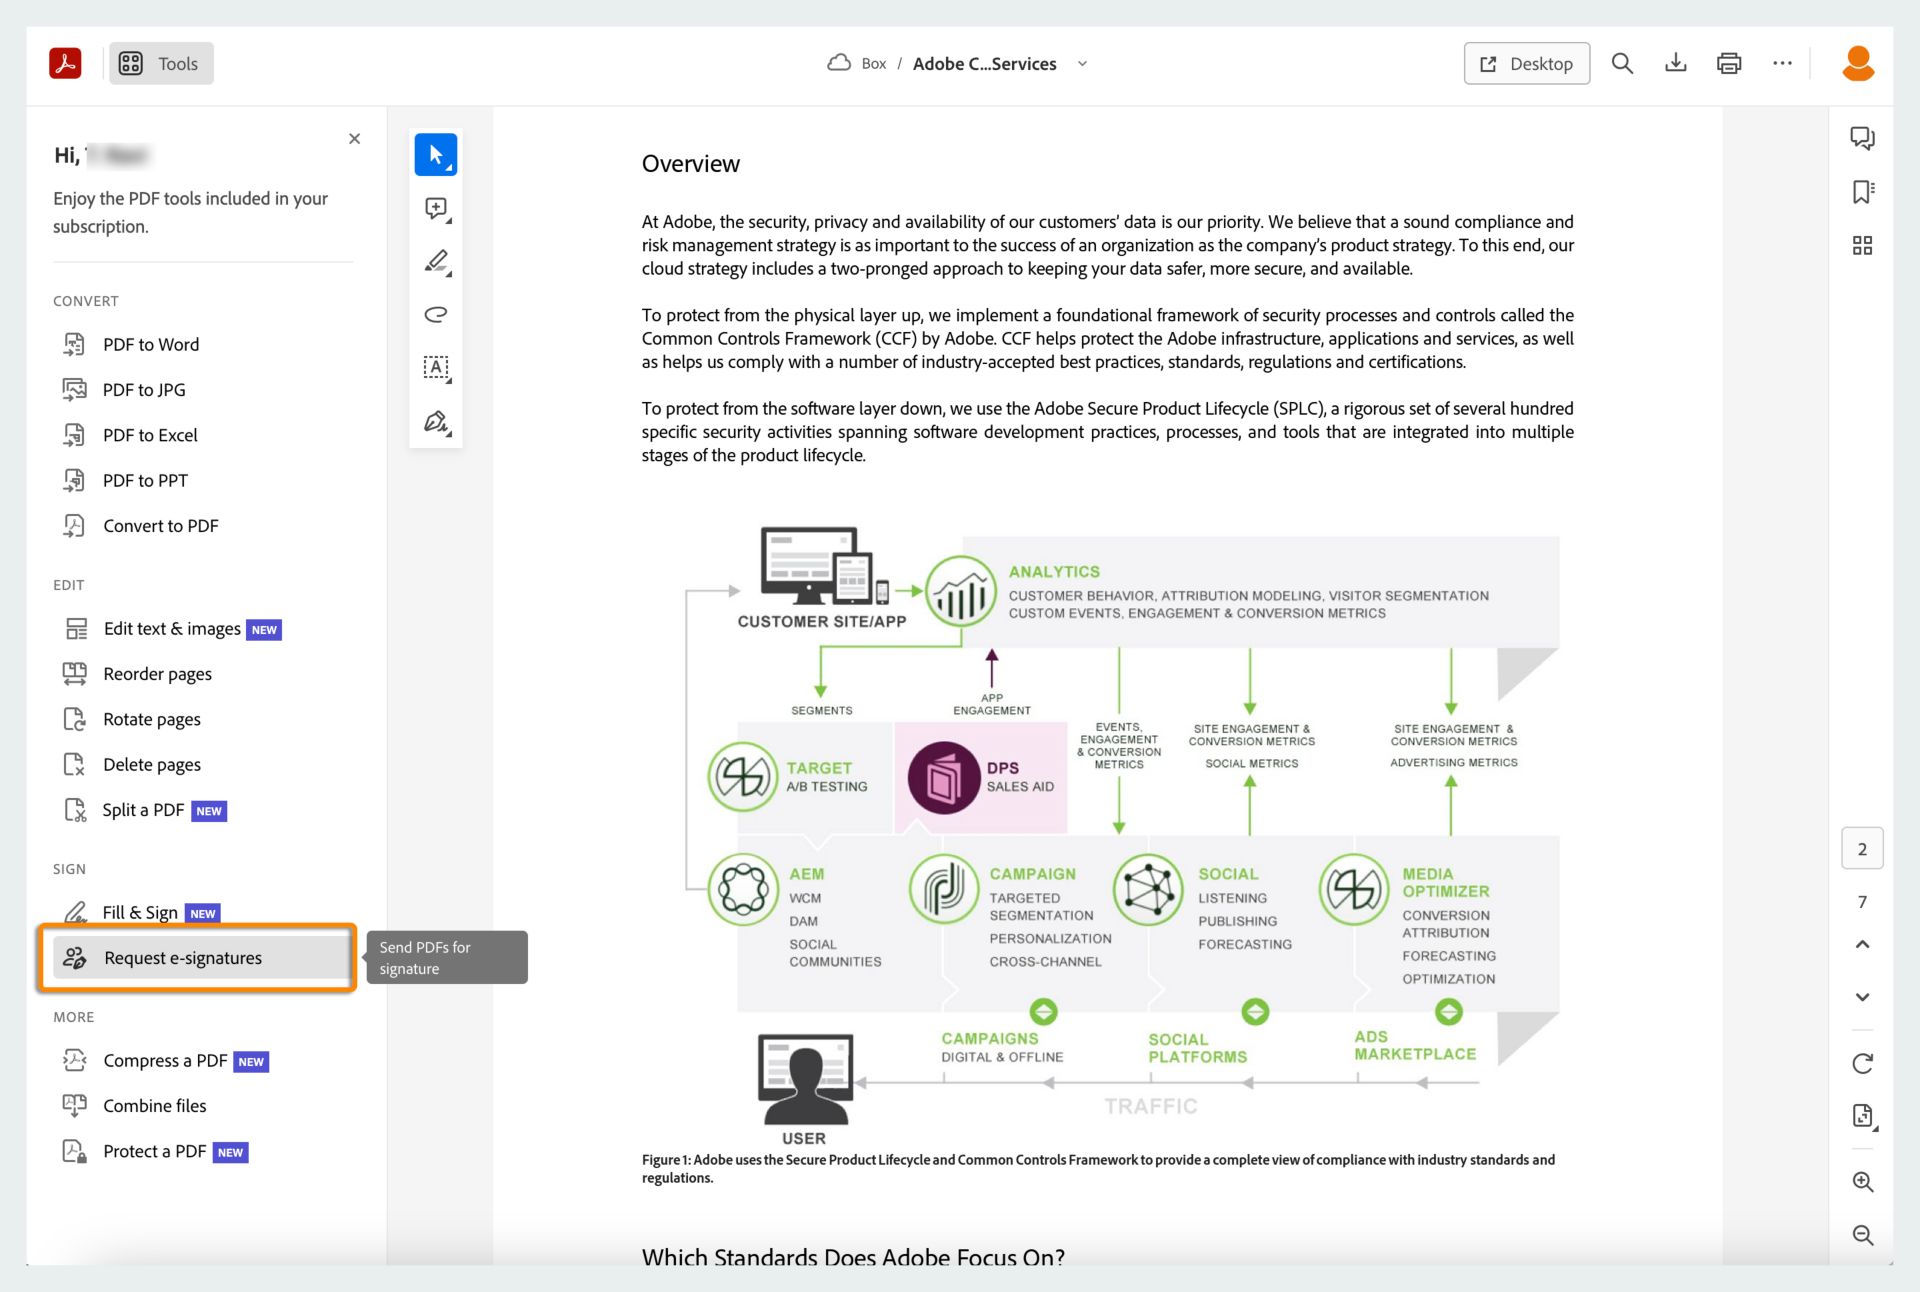The height and width of the screenshot is (1292, 1920).
Task: Click the Tools tab at top
Action: pyautogui.click(x=161, y=62)
